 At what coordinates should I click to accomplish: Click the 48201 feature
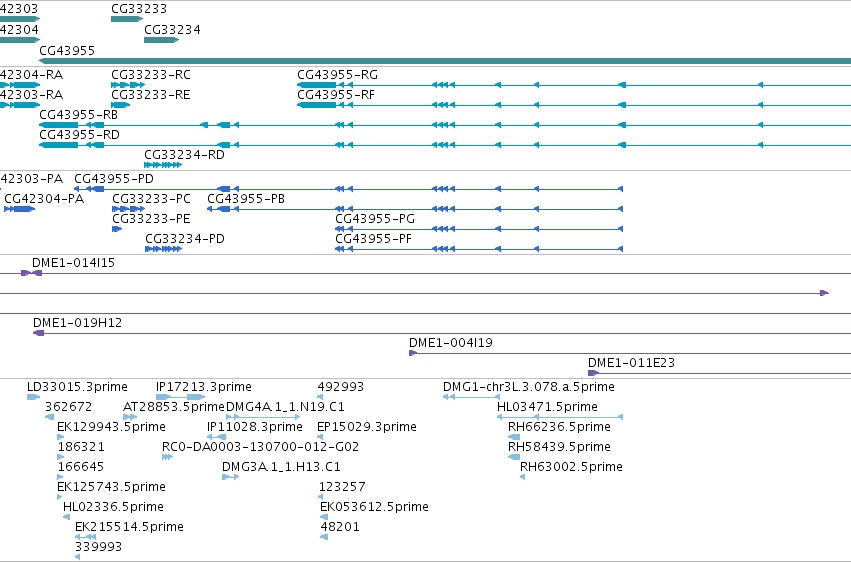pyautogui.click(x=324, y=538)
